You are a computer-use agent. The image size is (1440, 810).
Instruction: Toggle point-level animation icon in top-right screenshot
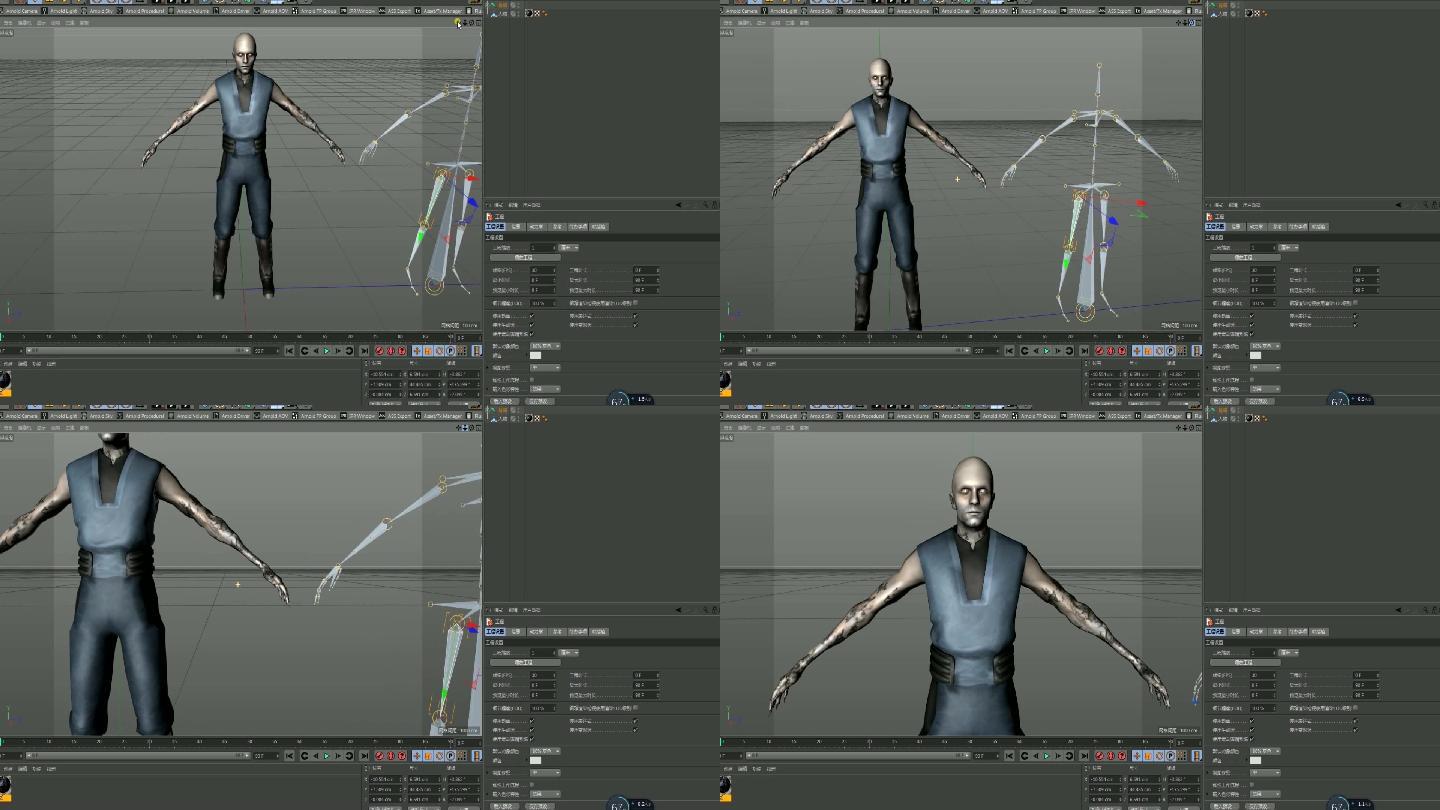(x=1181, y=351)
